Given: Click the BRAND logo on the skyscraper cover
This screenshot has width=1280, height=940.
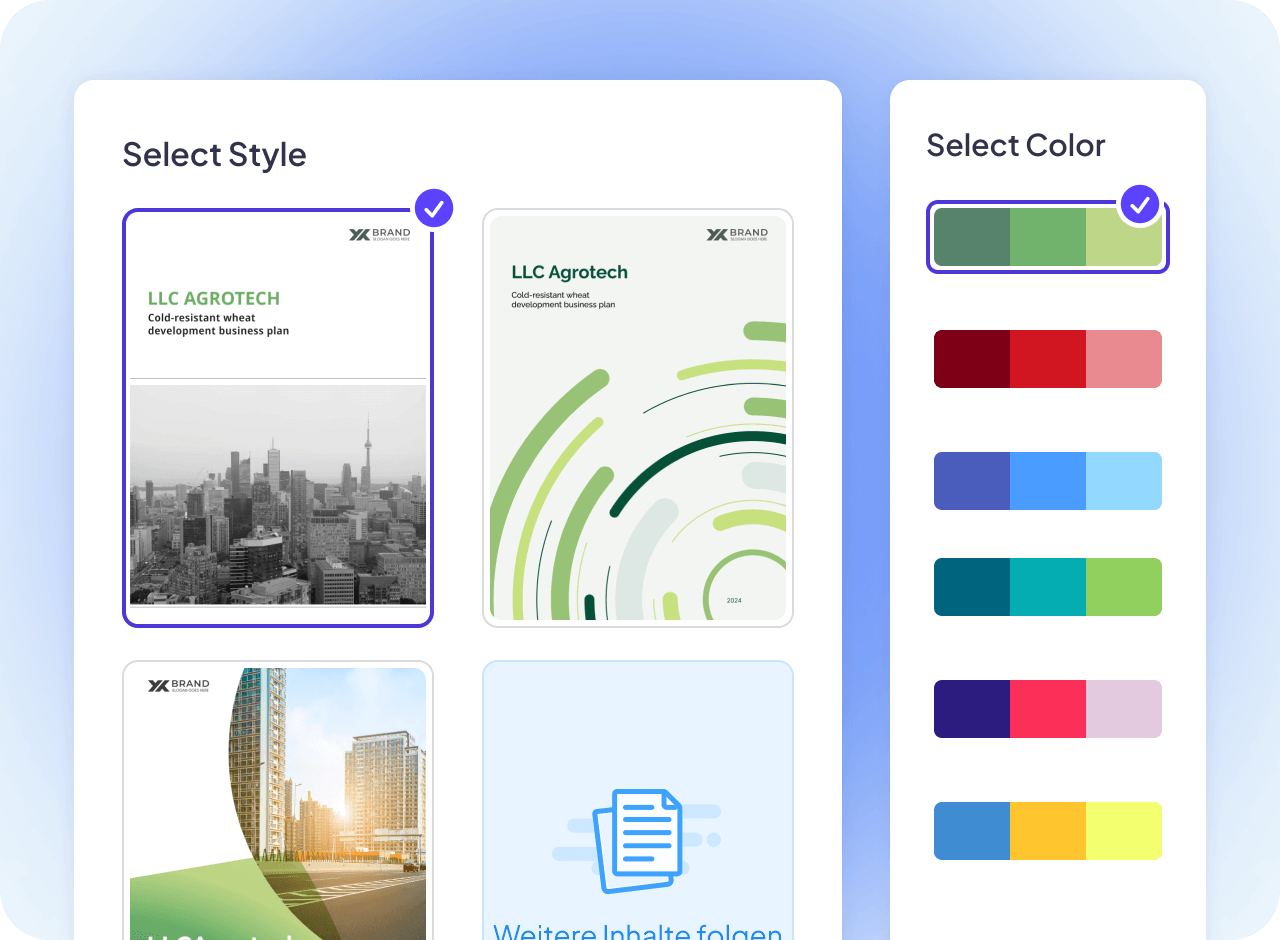Looking at the screenshot, I should pyautogui.click(x=179, y=686).
